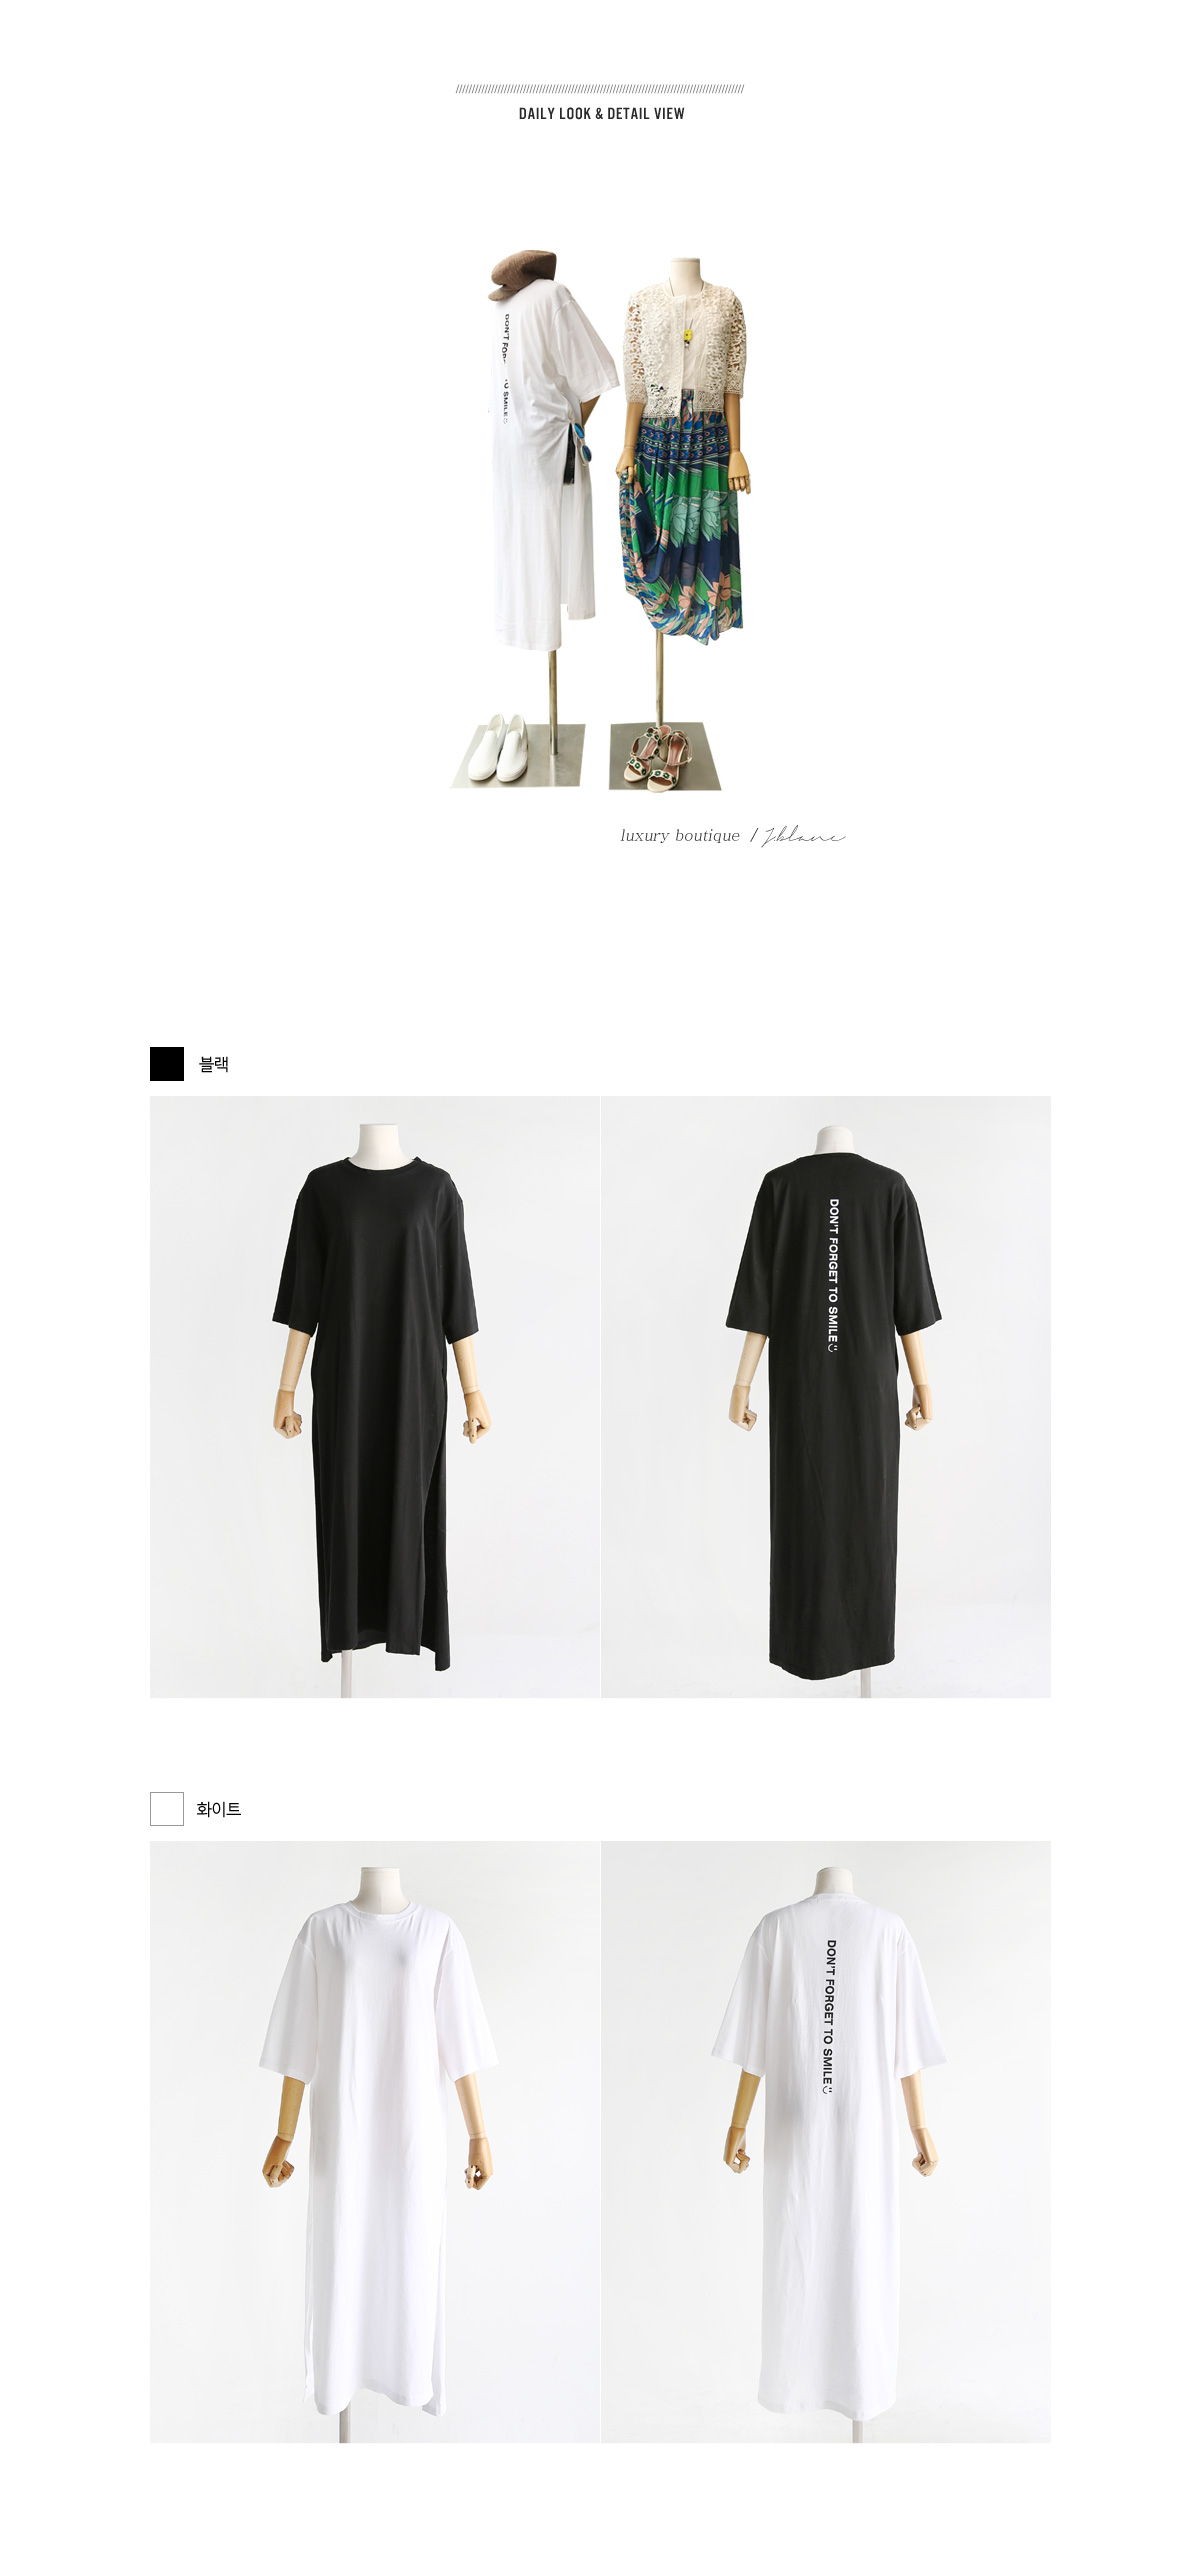The width and height of the screenshot is (1200, 2564).
Task: Click the striped divider line above heading
Action: coord(600,89)
